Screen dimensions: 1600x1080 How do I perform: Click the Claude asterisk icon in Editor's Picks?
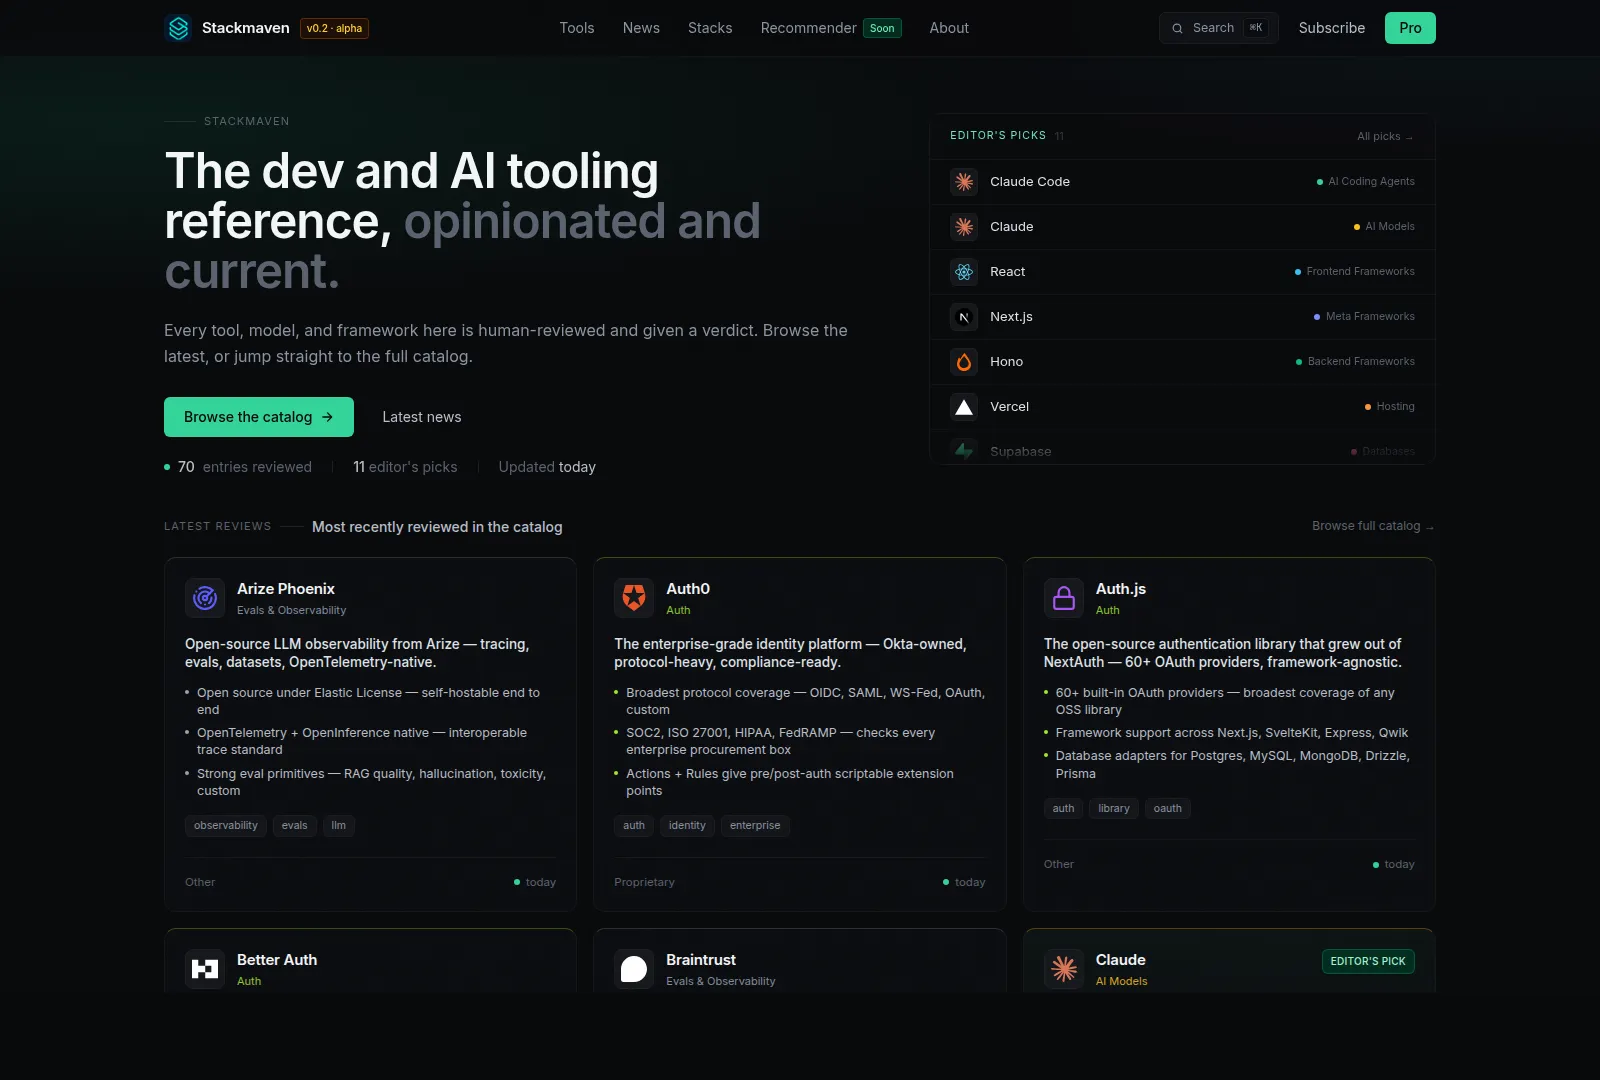coord(964,227)
